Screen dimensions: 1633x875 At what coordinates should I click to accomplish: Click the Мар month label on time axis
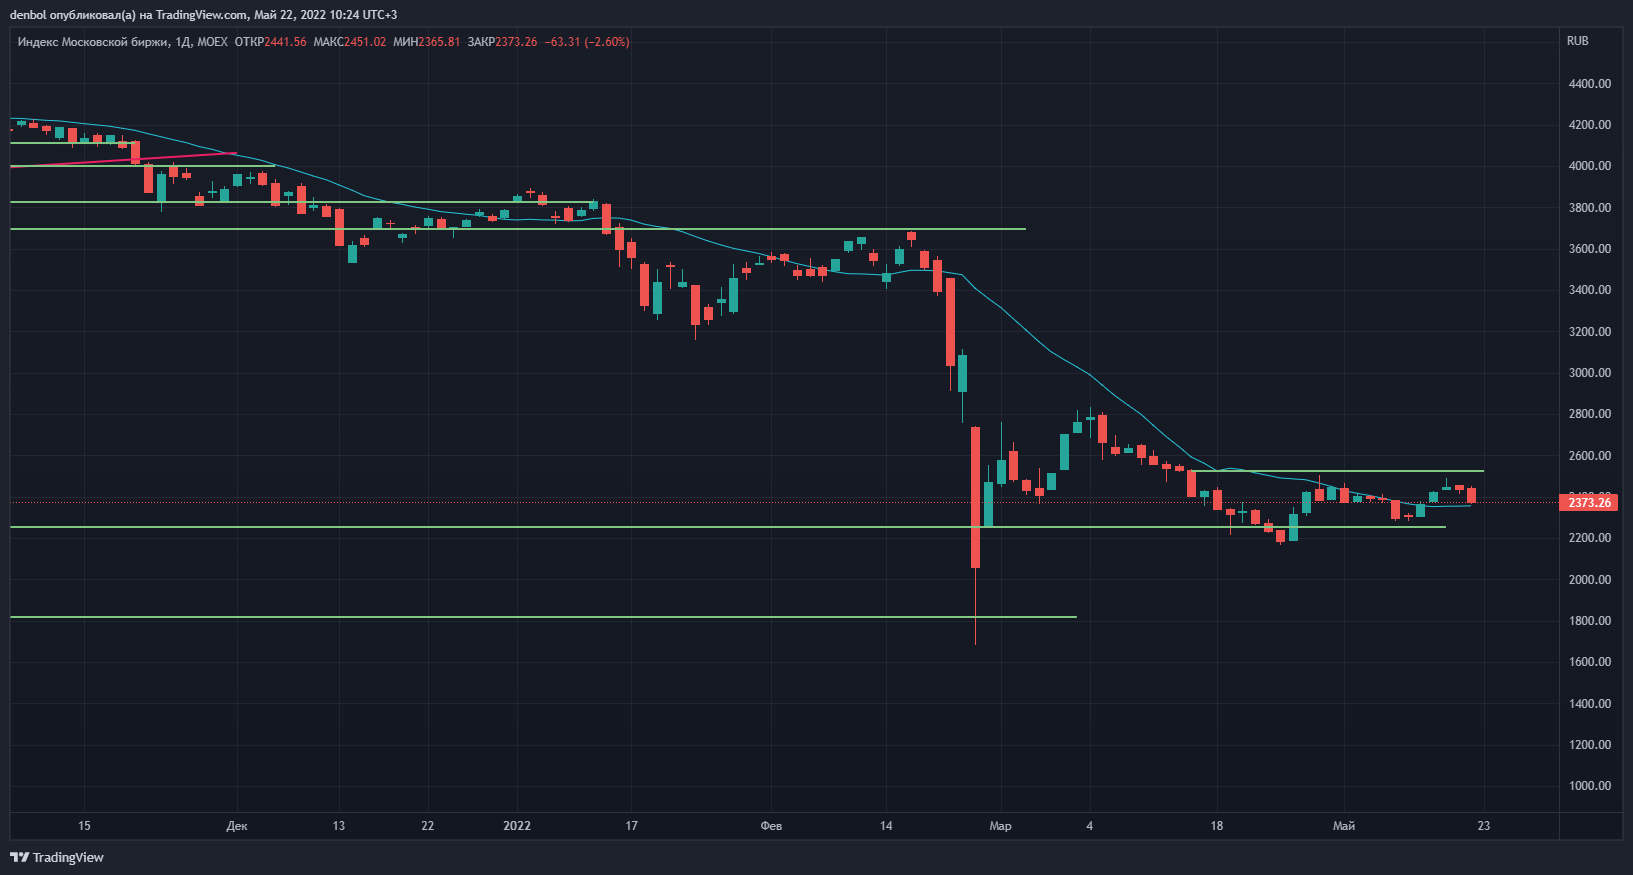click(1000, 826)
